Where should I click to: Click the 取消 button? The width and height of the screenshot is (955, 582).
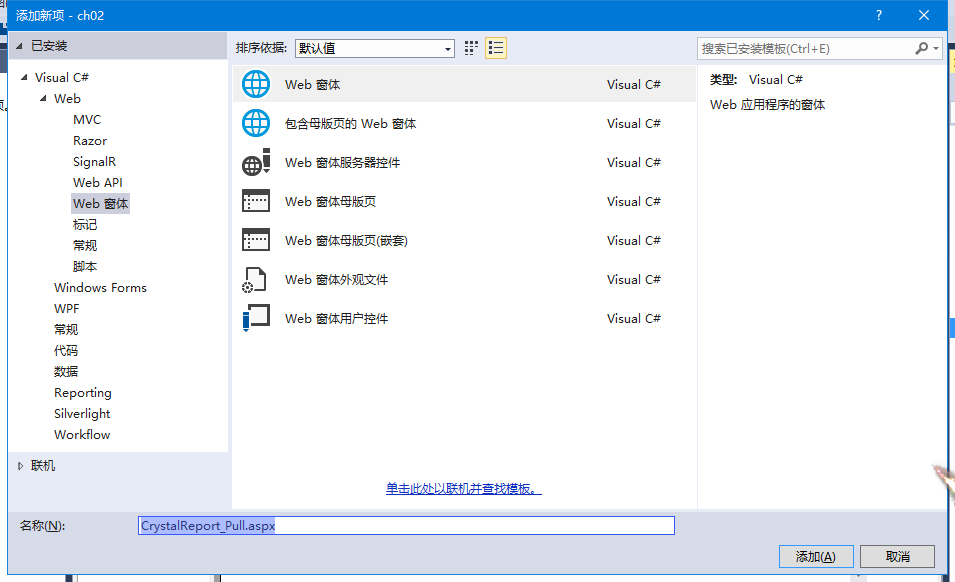[x=898, y=556]
